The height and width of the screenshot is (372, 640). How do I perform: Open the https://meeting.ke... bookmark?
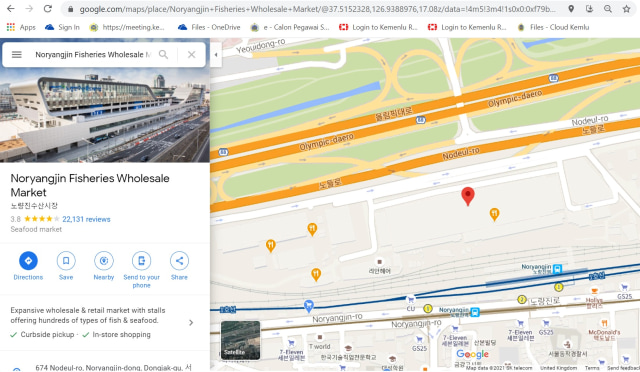click(x=128, y=27)
